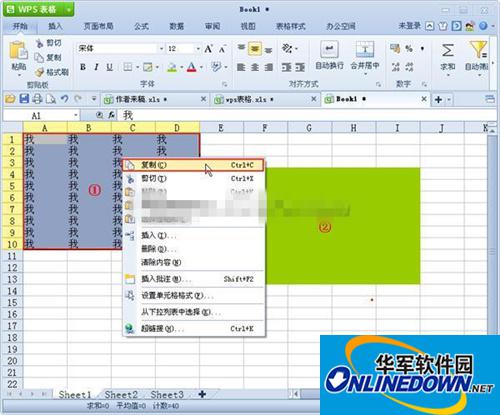This screenshot has height=415, width=500.
Task: Click the Cut scissors icon in the ribbon
Action: (x=40, y=43)
